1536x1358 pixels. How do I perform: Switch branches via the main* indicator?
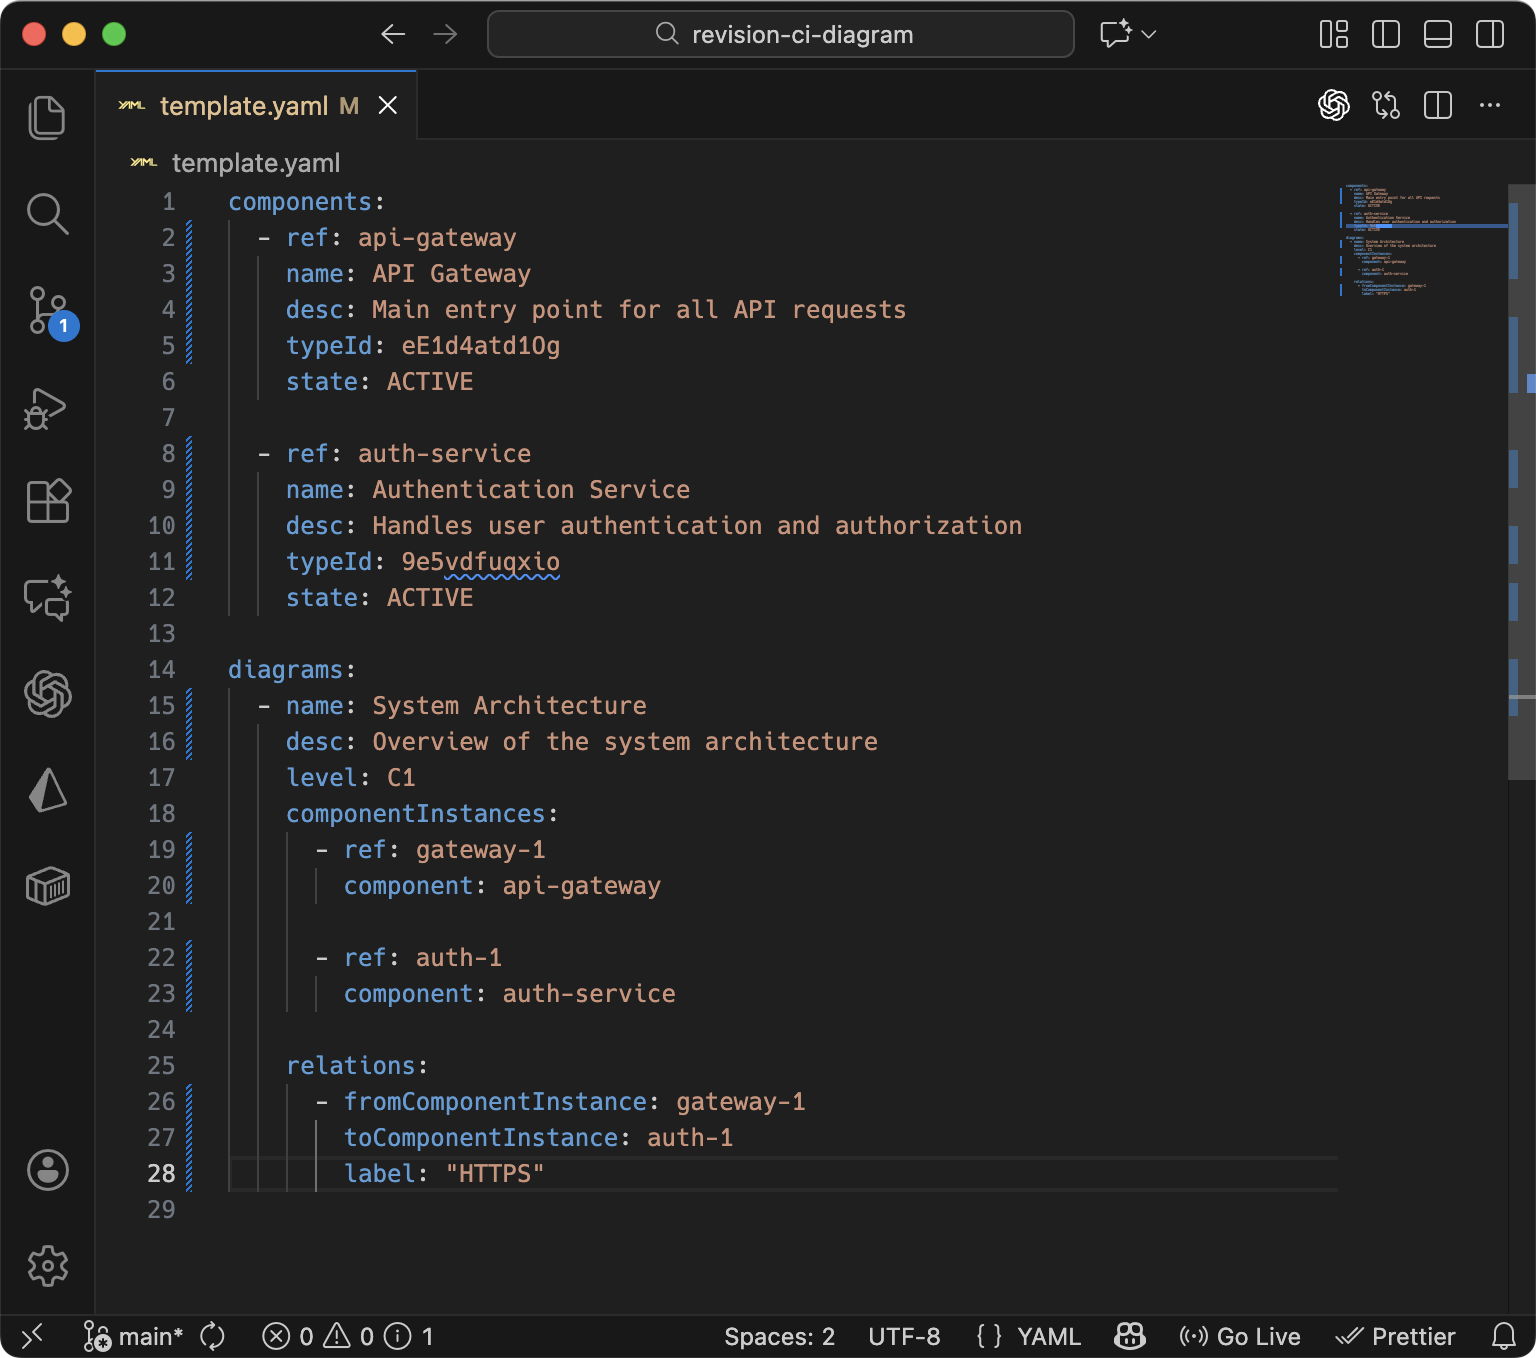tap(148, 1336)
